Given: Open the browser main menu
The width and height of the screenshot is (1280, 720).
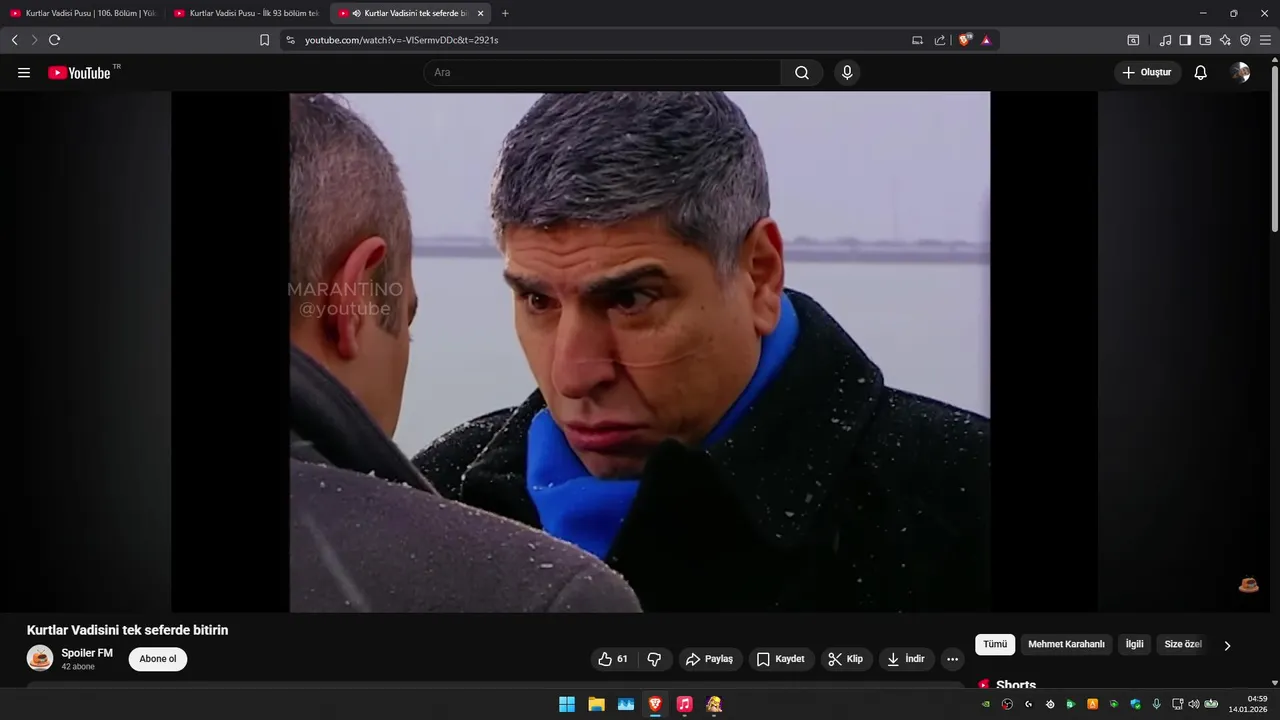Looking at the screenshot, I should pyautogui.click(x=1265, y=40).
